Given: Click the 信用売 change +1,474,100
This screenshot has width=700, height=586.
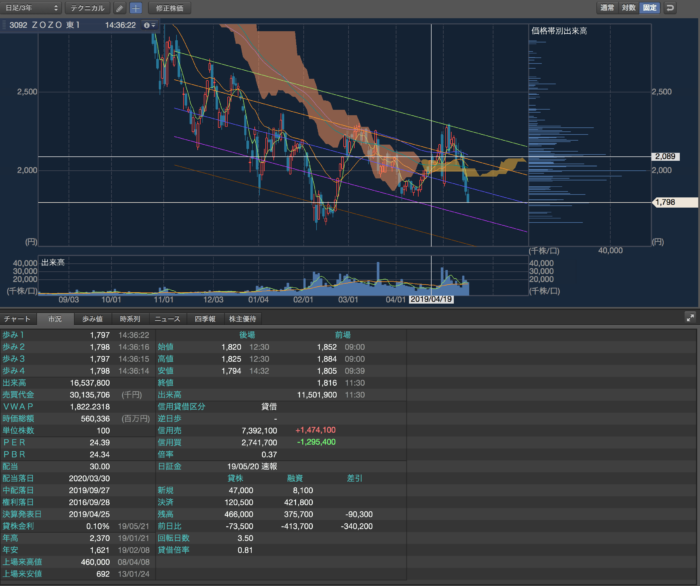Looking at the screenshot, I should (316, 430).
